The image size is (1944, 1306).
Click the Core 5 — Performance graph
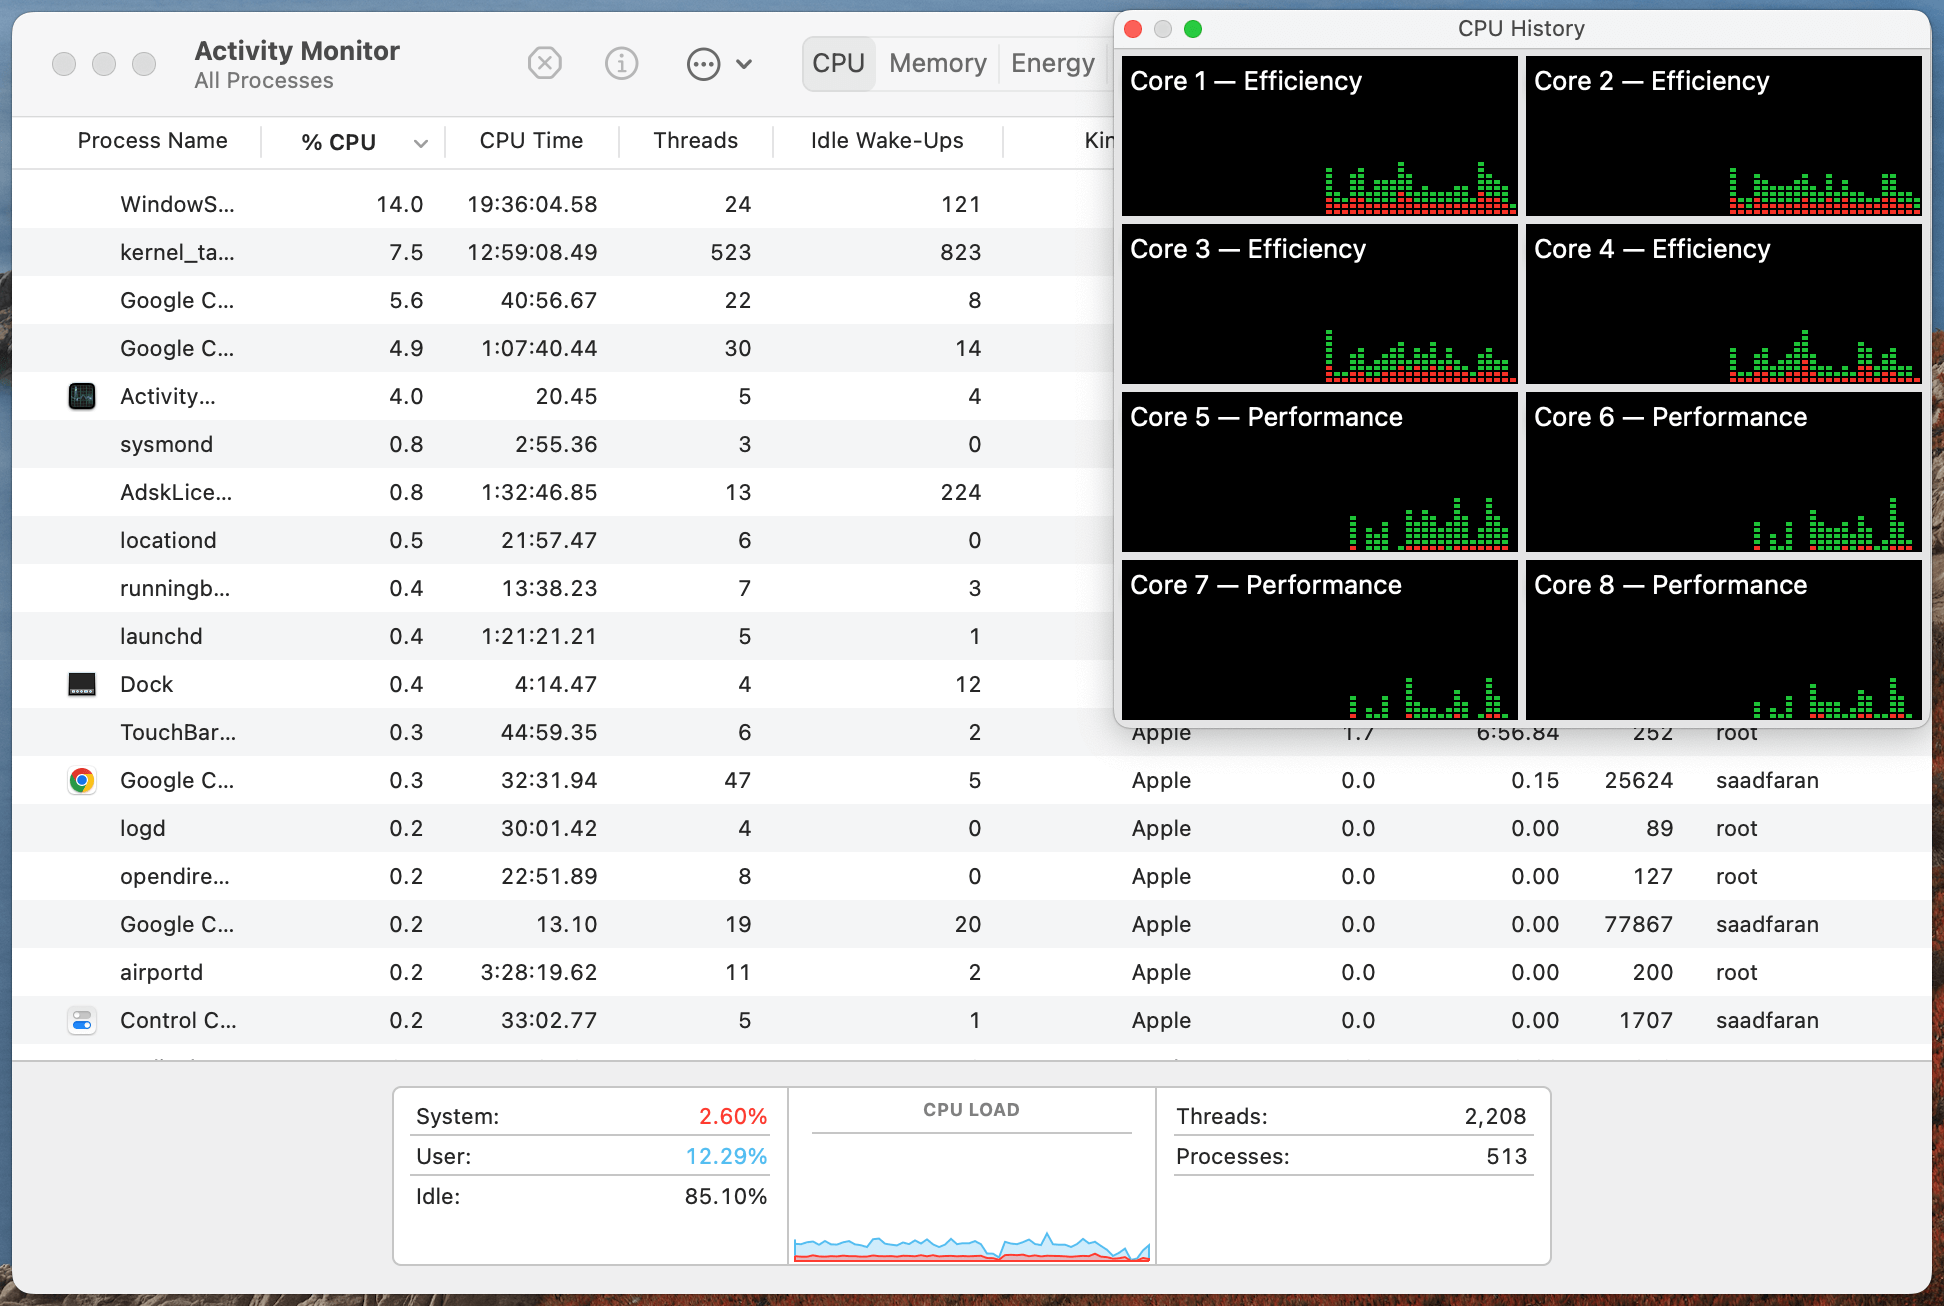point(1320,472)
